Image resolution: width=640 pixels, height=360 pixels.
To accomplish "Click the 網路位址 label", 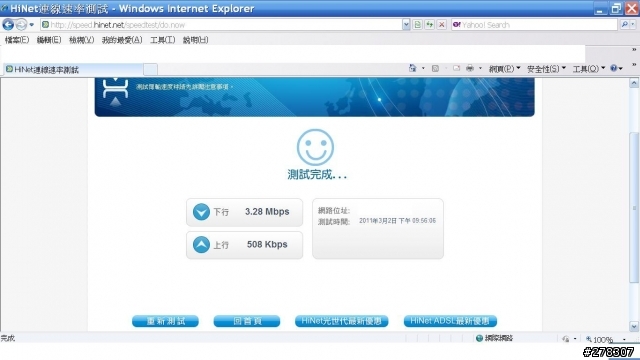I will pyautogui.click(x=333, y=211).
